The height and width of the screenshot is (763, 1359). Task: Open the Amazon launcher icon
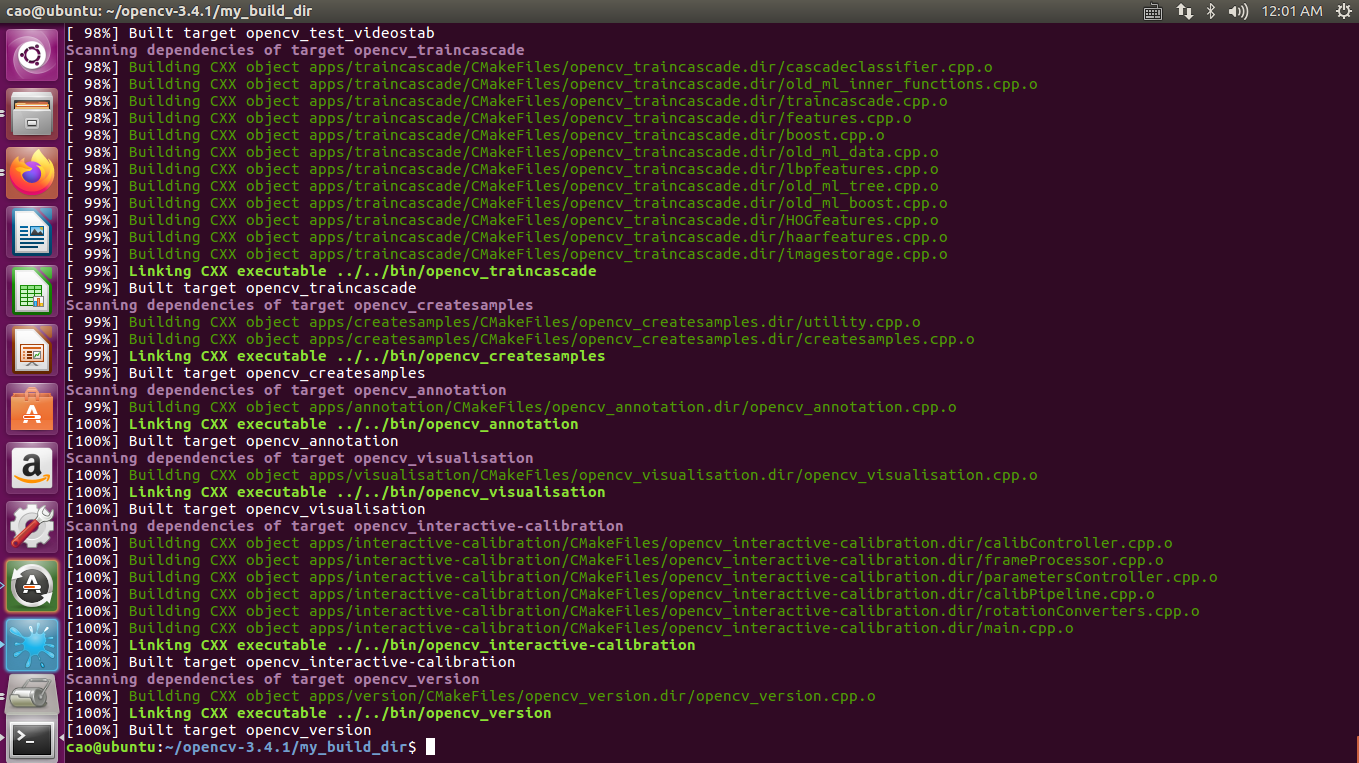32,469
